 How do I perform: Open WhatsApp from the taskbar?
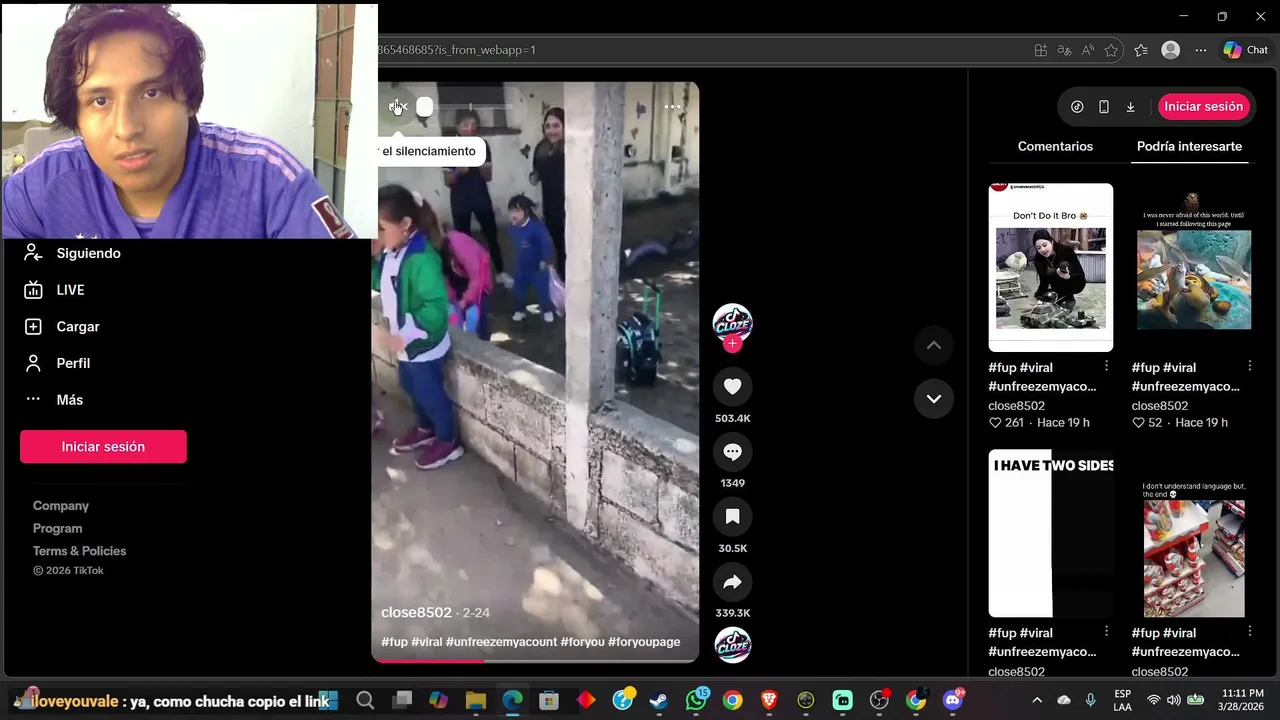(x=696, y=701)
